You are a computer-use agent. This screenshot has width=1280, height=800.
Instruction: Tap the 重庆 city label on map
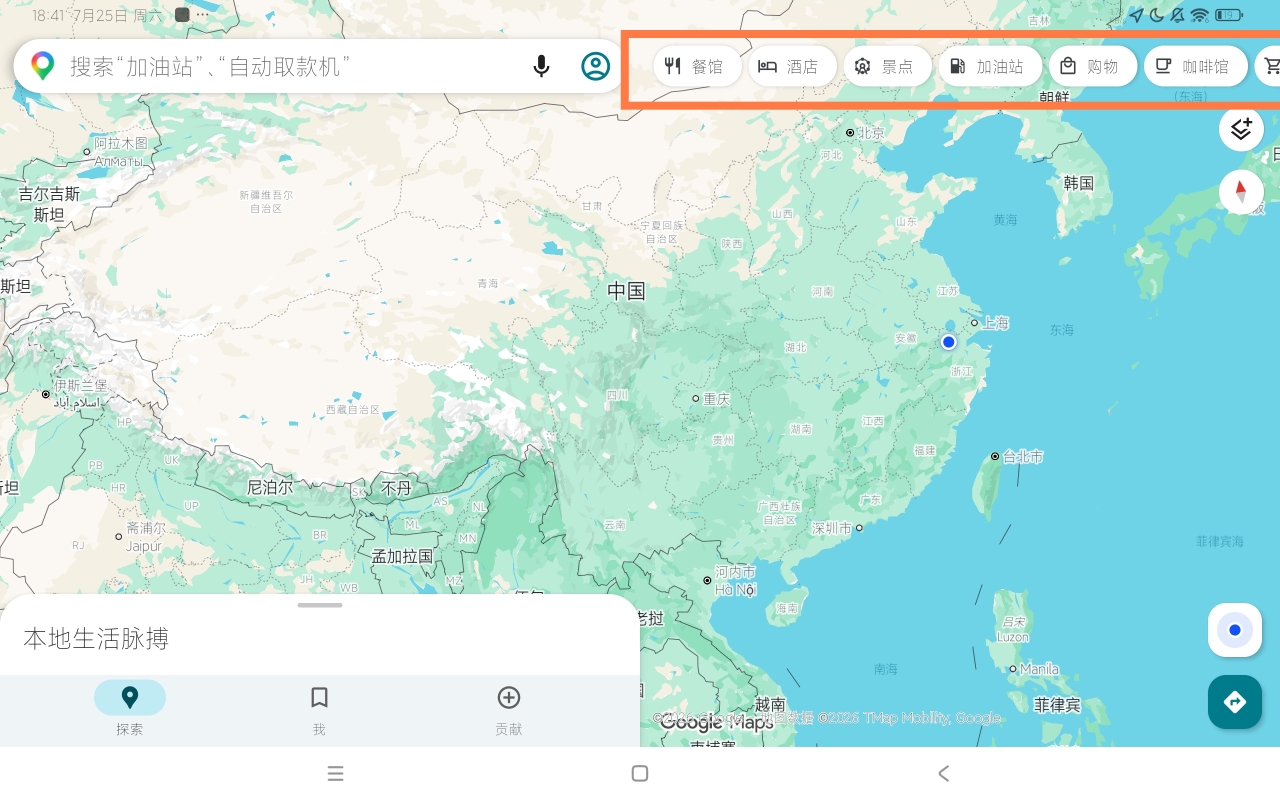point(717,399)
